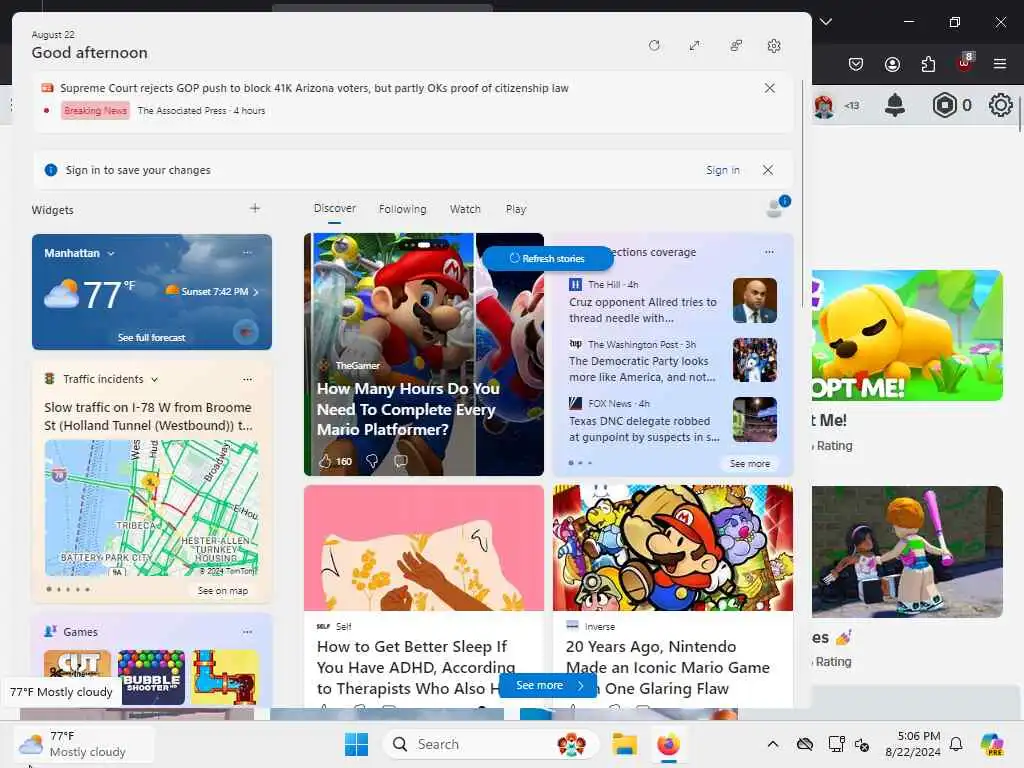Viewport: 1024px width, 768px height.
Task: Open How to Get Better Sleep ADHD article
Action: pos(416,667)
